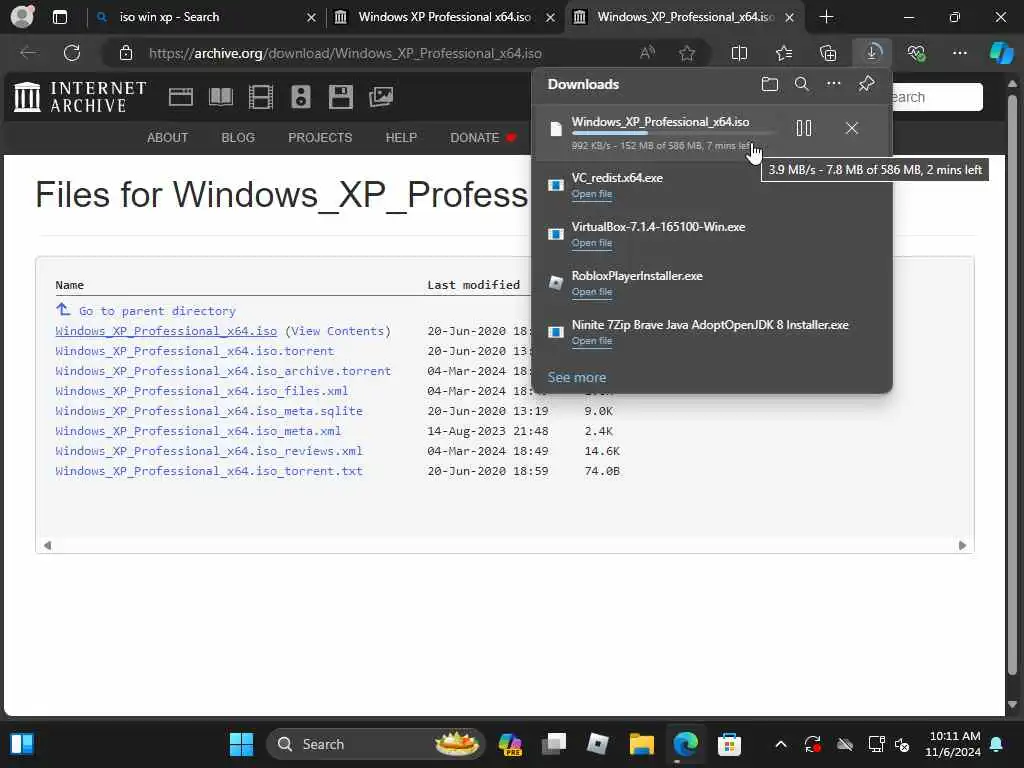Click Windows_XP_Professional_x64.iso file link
Image resolution: width=1024 pixels, height=768 pixels.
coord(166,331)
